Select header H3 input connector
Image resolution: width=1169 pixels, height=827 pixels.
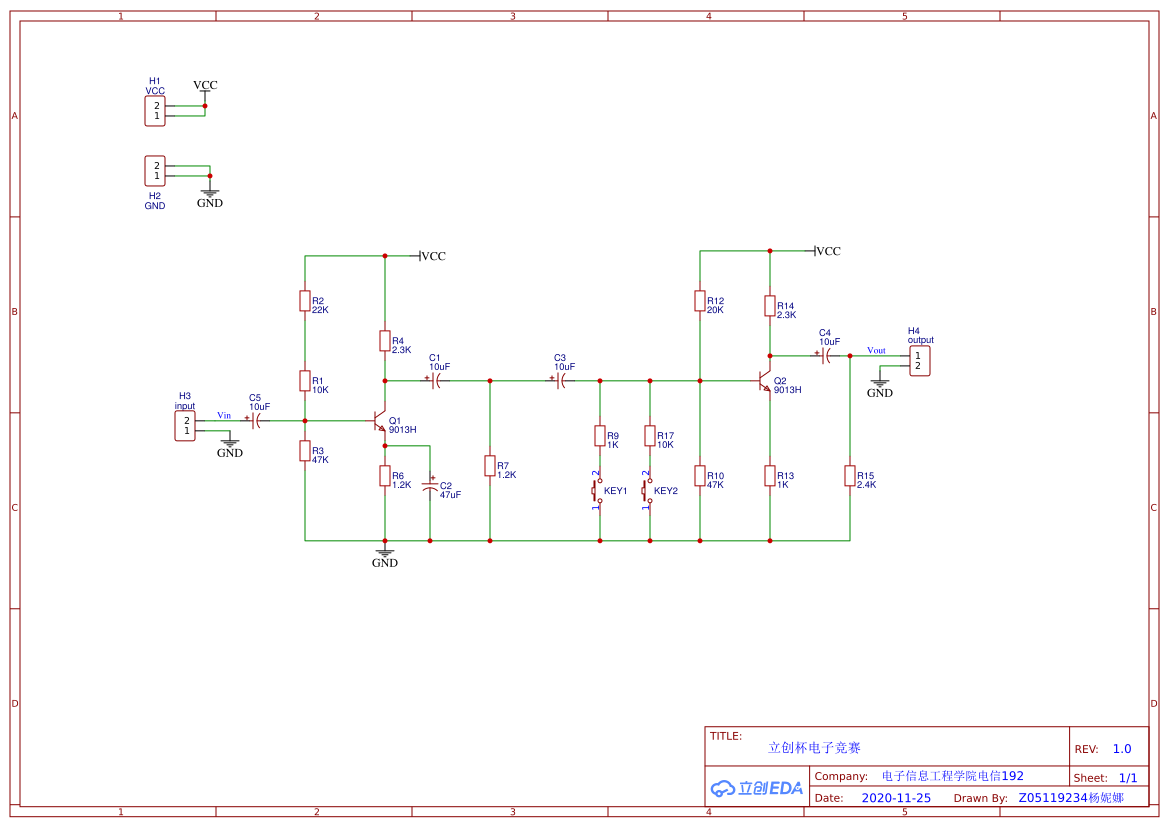(x=185, y=426)
